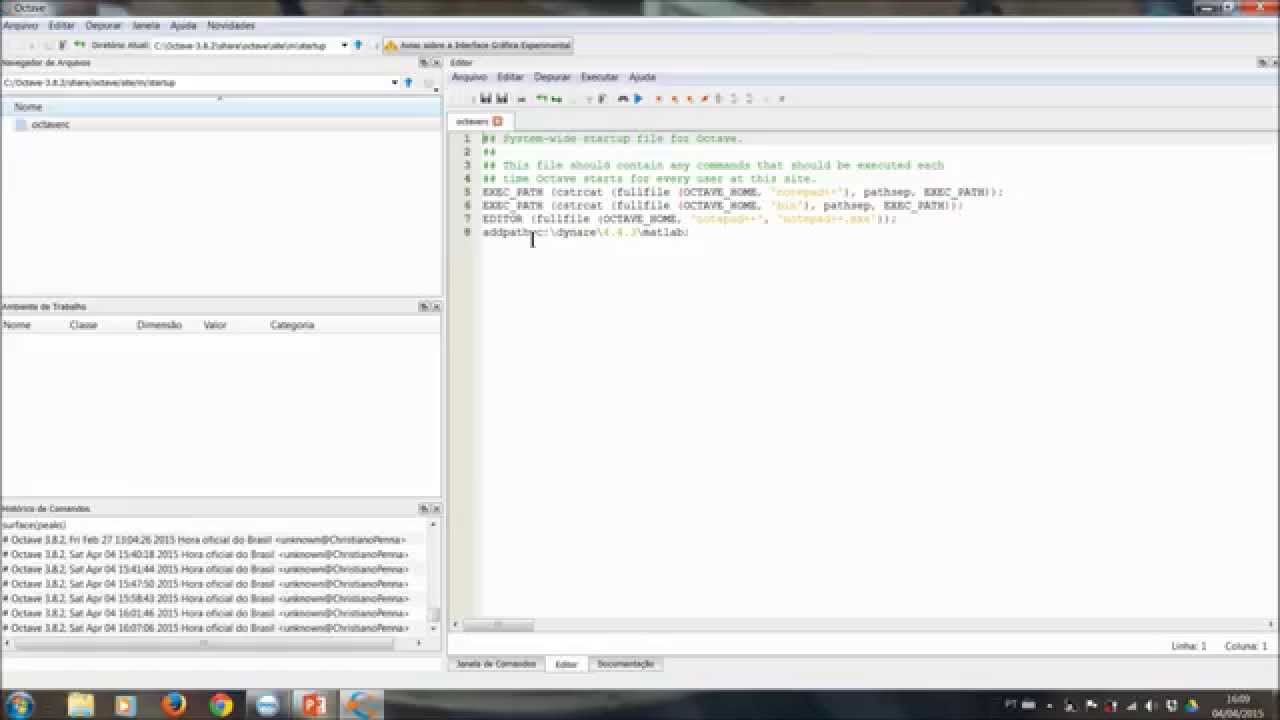This screenshot has width=1280, height=720.
Task: Click the parent directory arrow in main toolbar
Action: tap(358, 45)
